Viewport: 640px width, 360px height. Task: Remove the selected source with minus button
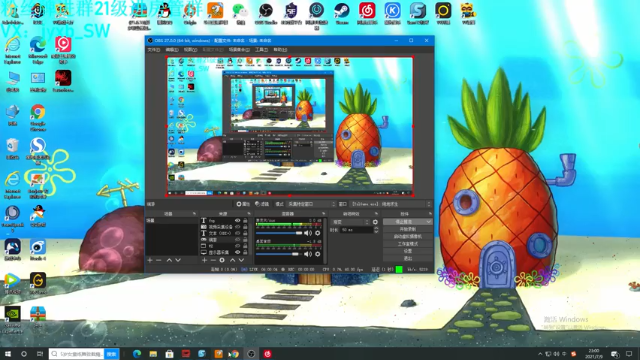(x=213, y=260)
